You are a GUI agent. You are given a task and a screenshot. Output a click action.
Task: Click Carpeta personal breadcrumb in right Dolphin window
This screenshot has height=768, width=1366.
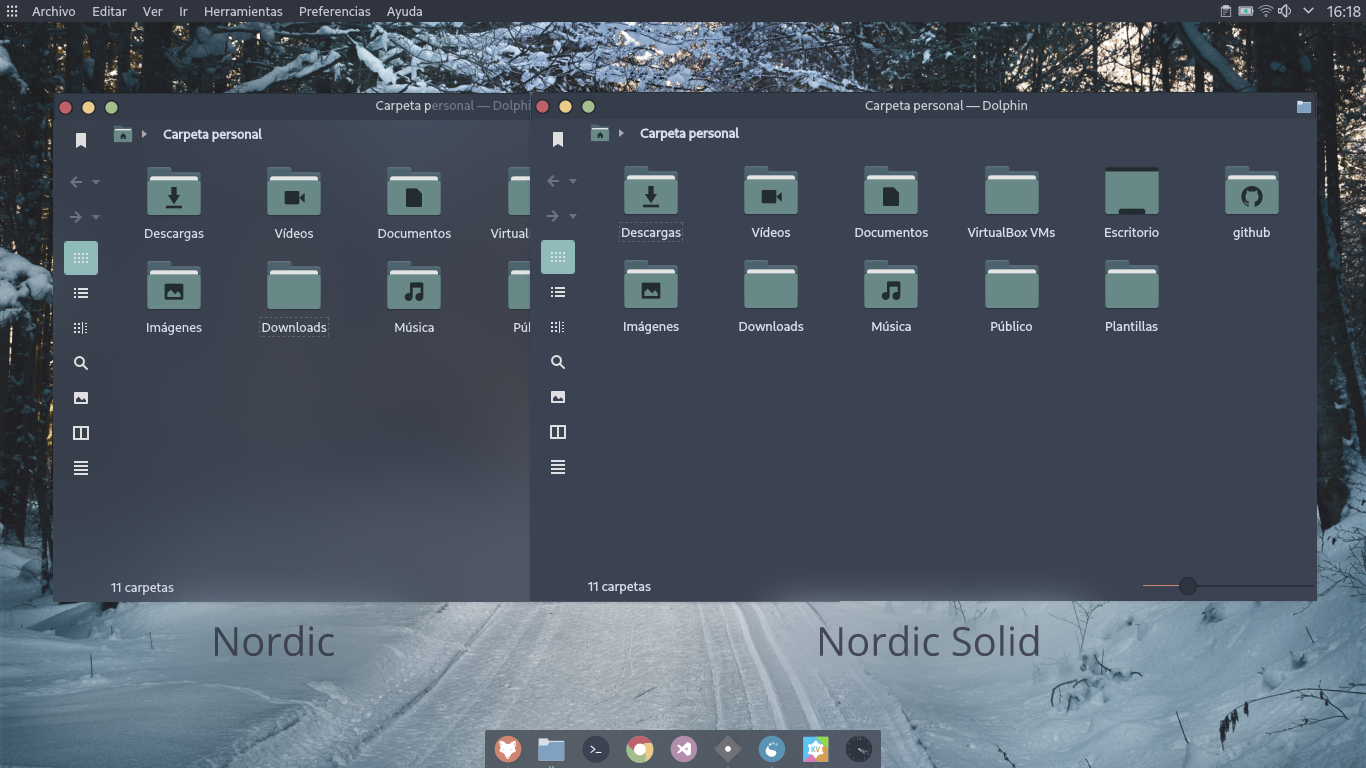coord(689,133)
